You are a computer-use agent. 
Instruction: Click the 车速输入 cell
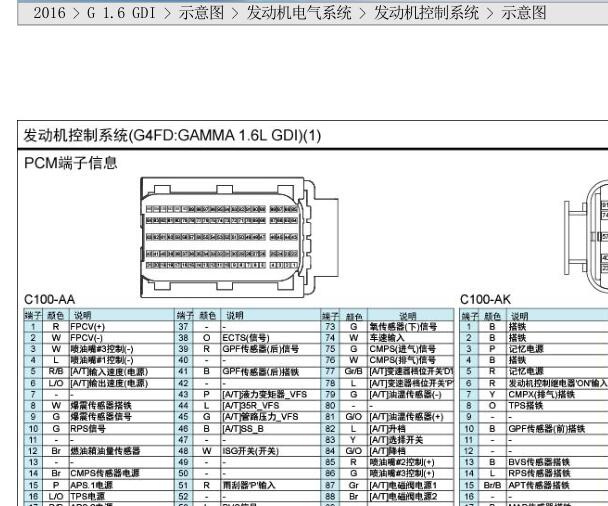(x=411, y=338)
